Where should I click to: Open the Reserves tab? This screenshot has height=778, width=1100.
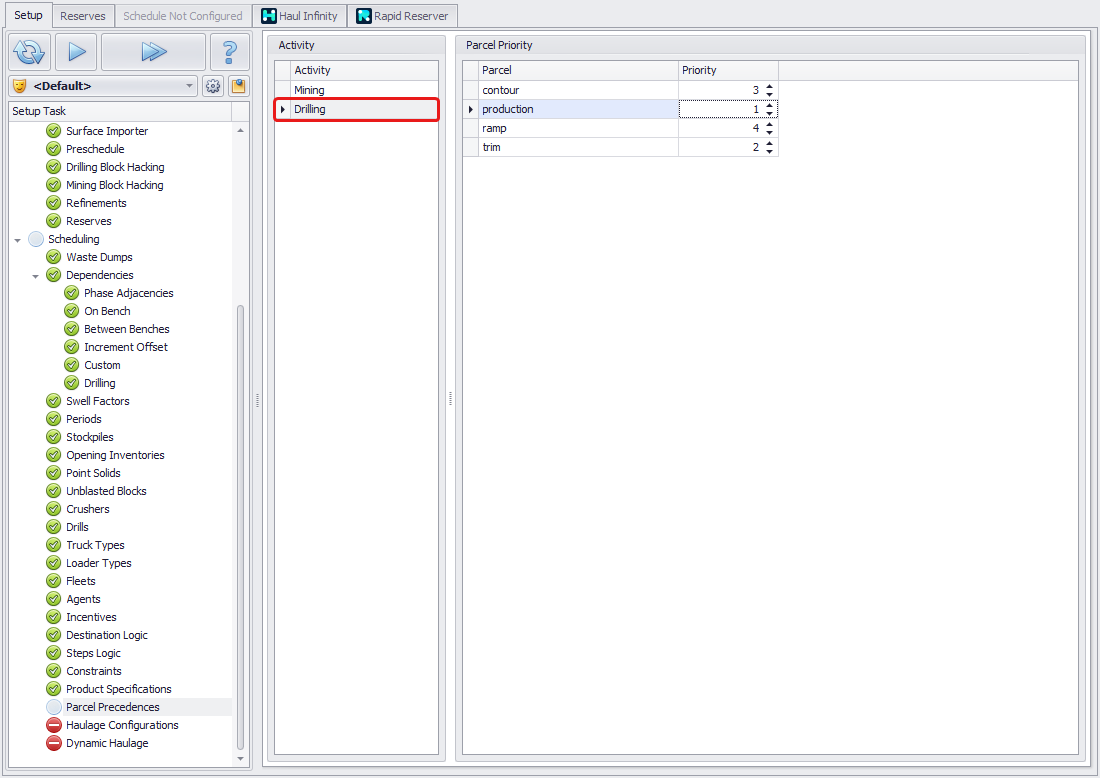point(83,16)
